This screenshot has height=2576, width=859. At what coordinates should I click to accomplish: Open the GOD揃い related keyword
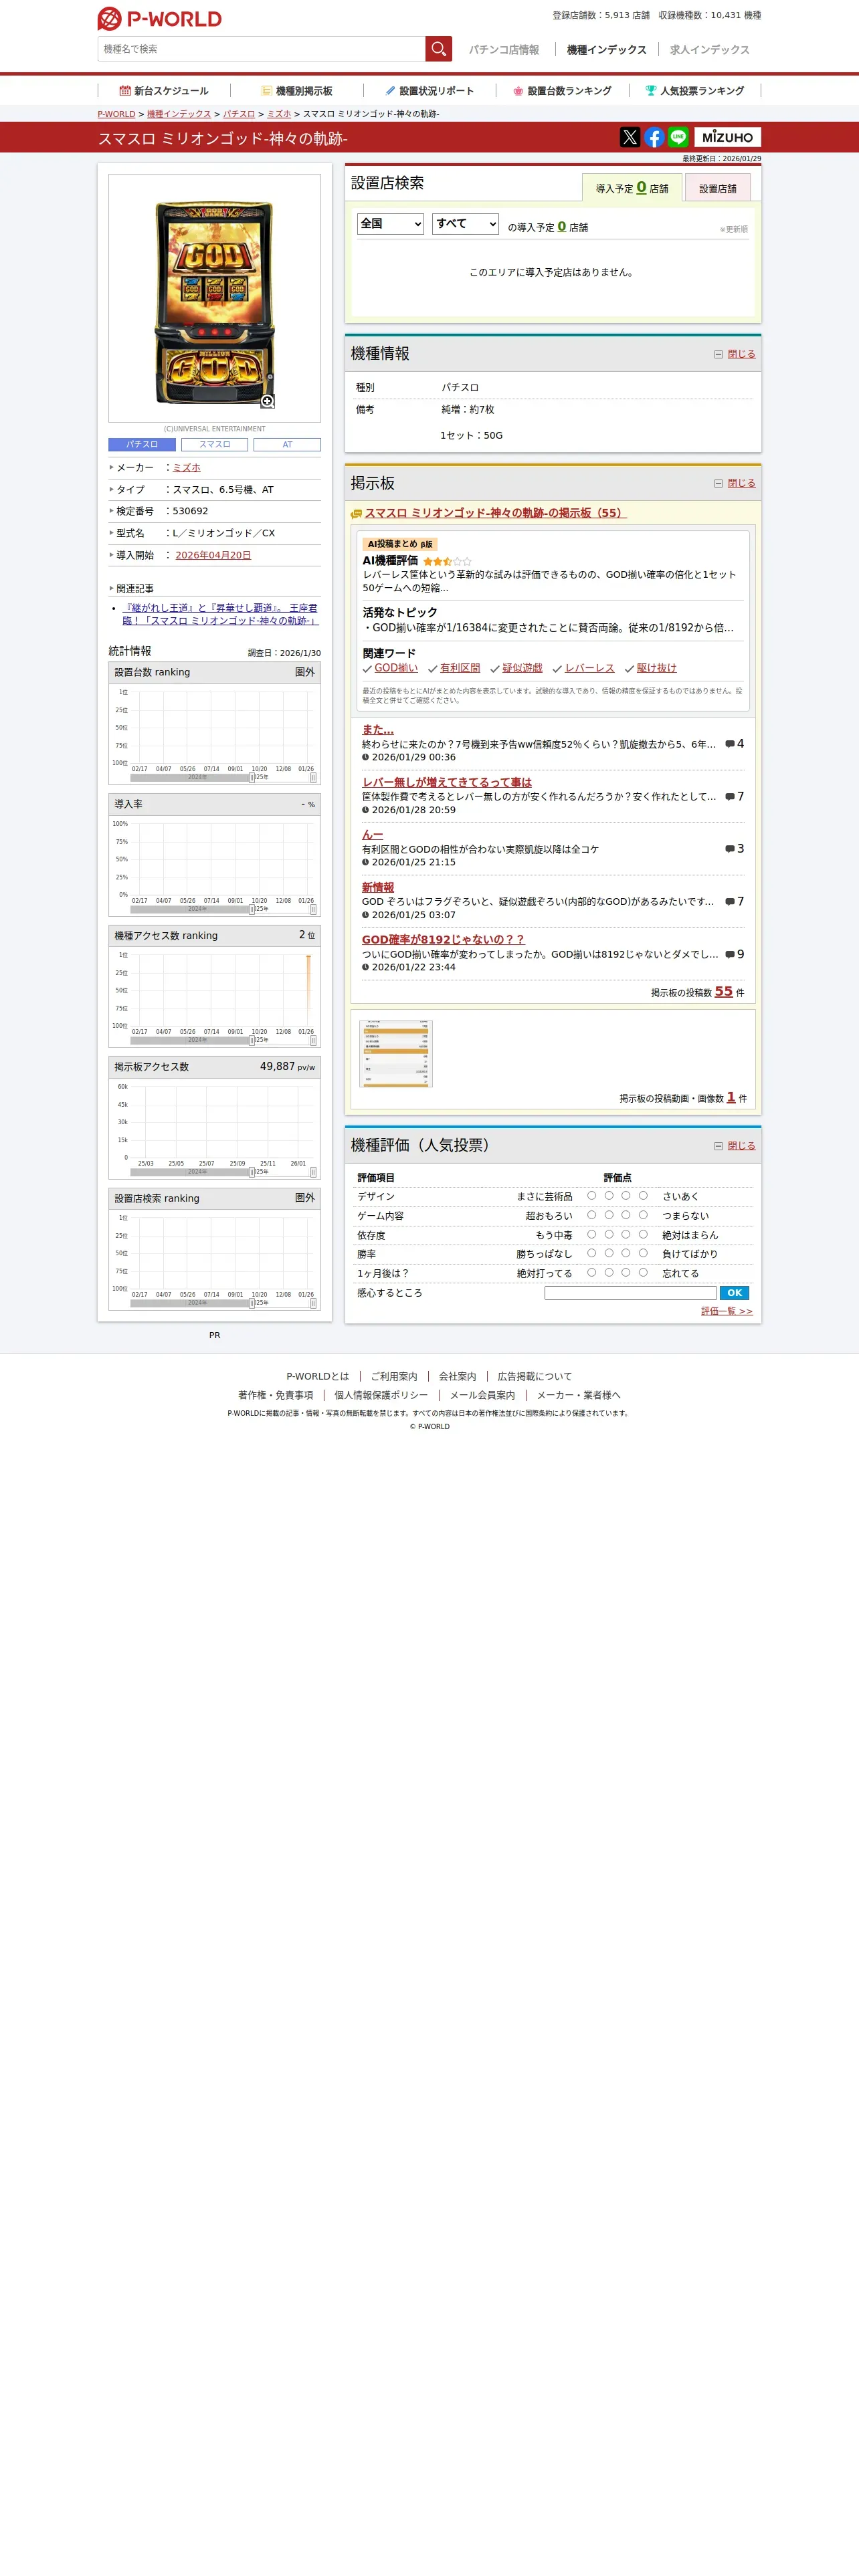click(396, 668)
